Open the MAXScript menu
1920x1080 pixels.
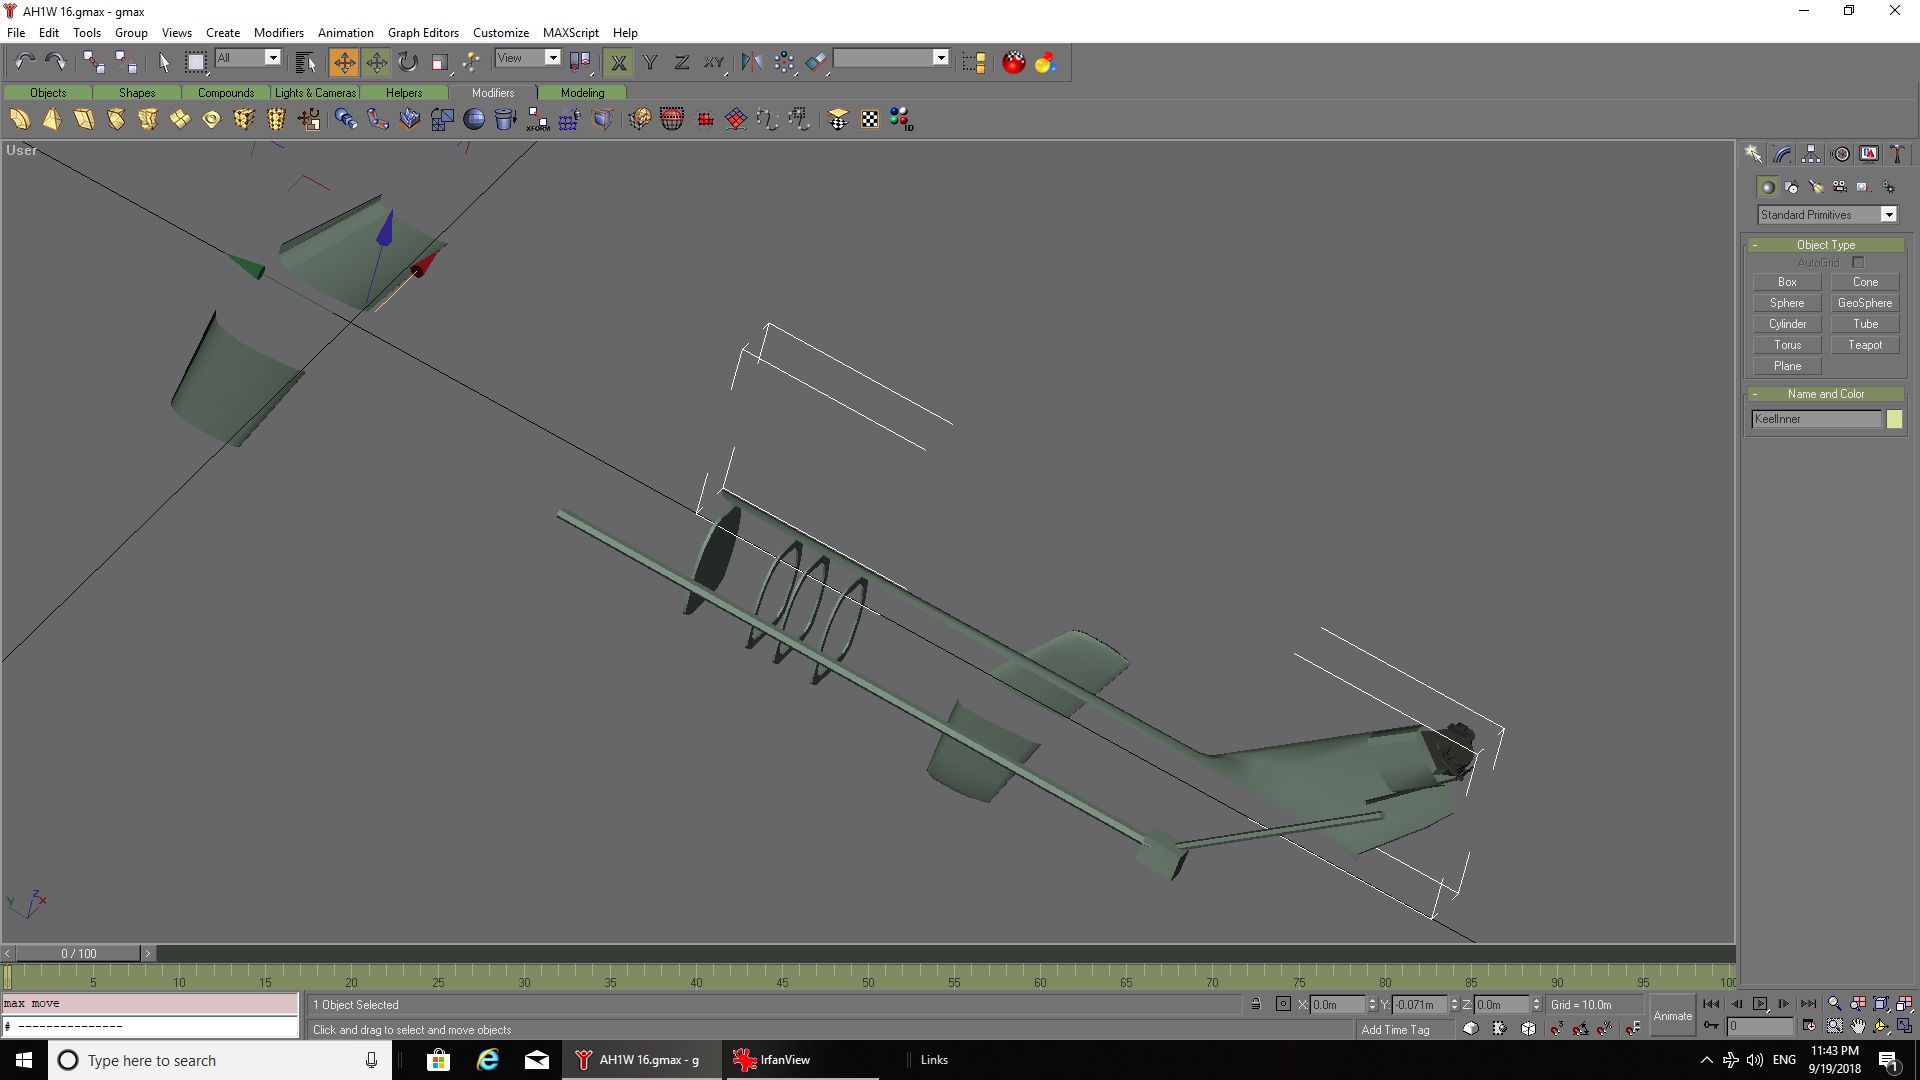pyautogui.click(x=570, y=32)
